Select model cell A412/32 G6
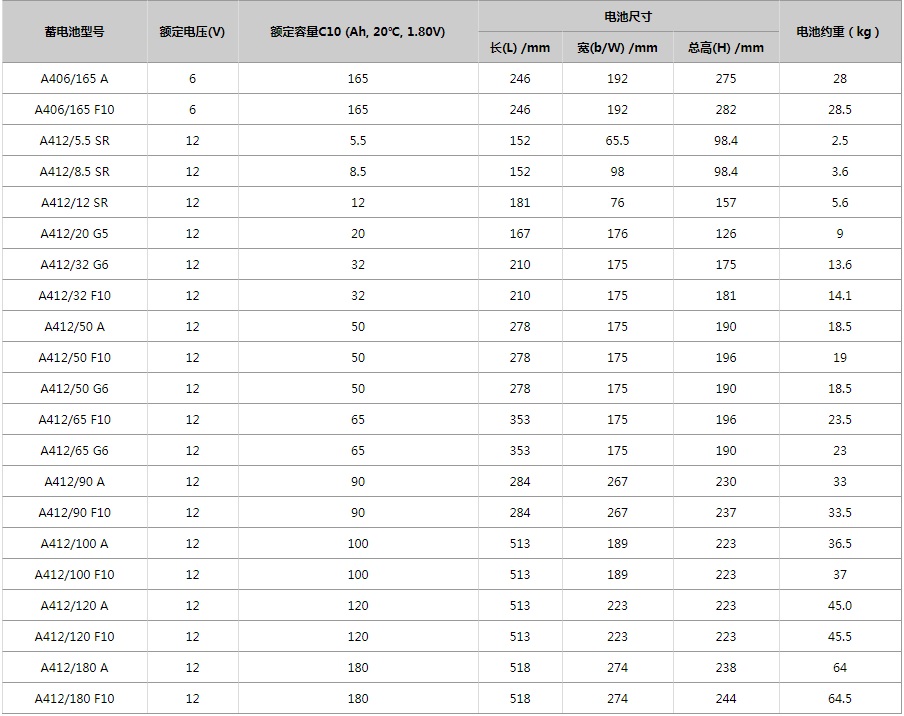 74,265
